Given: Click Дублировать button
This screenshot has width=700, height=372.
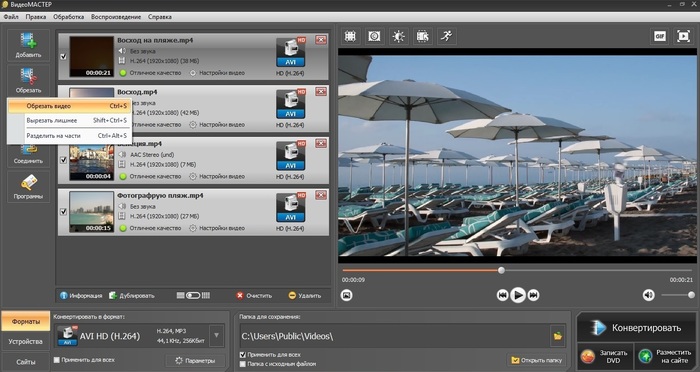Looking at the screenshot, I should [132, 296].
